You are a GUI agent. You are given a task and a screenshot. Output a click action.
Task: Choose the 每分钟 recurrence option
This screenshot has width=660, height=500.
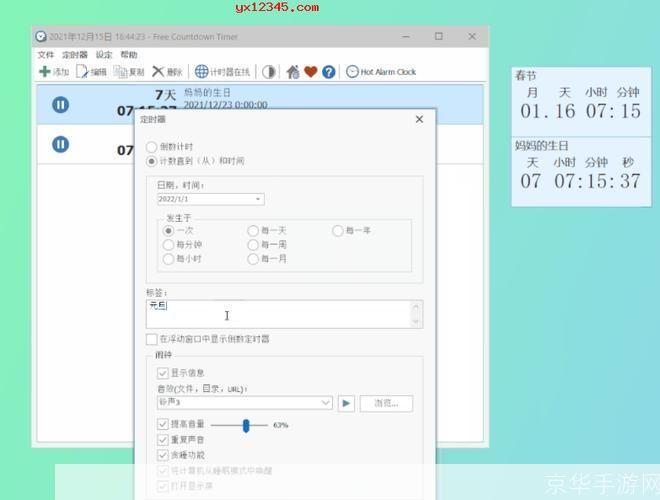click(x=168, y=245)
